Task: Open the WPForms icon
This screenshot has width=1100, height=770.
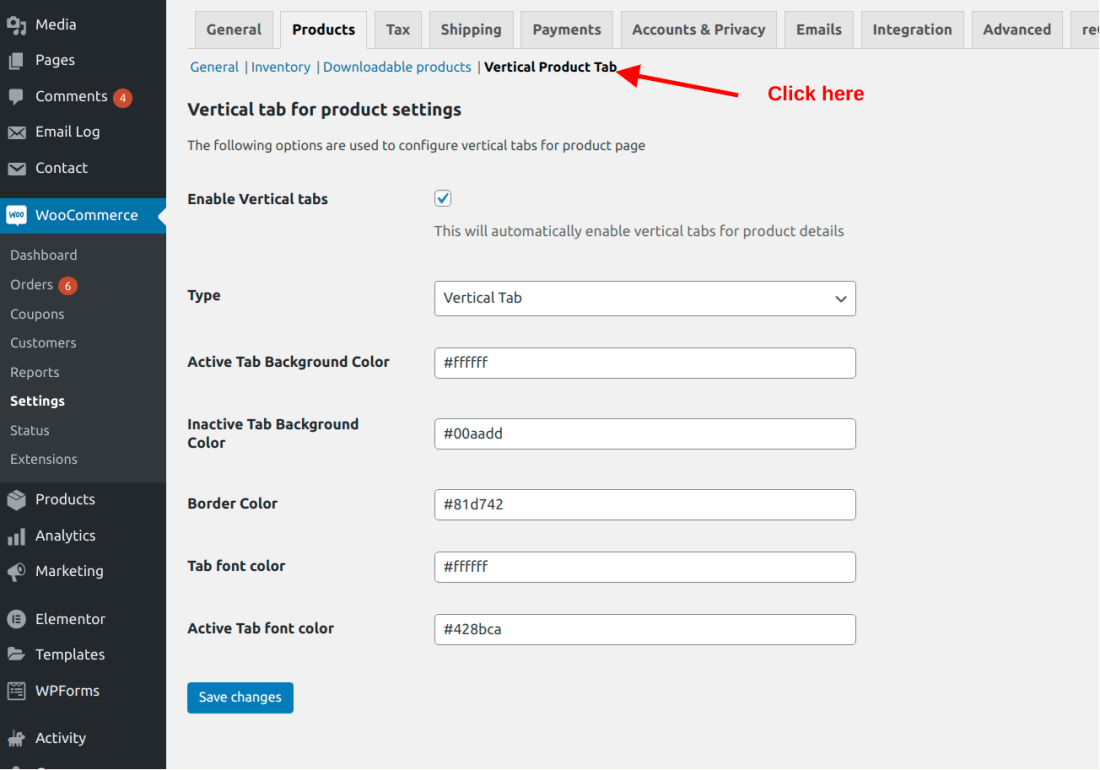Action: point(18,690)
